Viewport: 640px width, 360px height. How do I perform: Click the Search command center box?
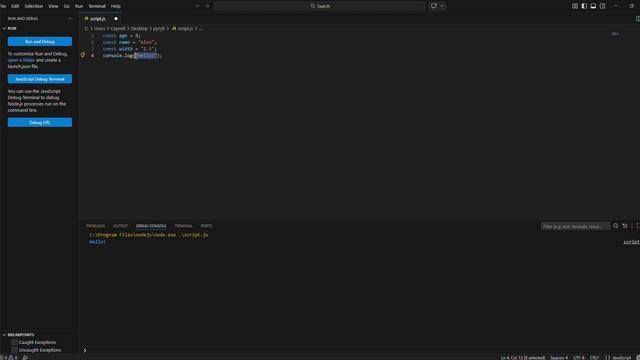click(x=320, y=6)
